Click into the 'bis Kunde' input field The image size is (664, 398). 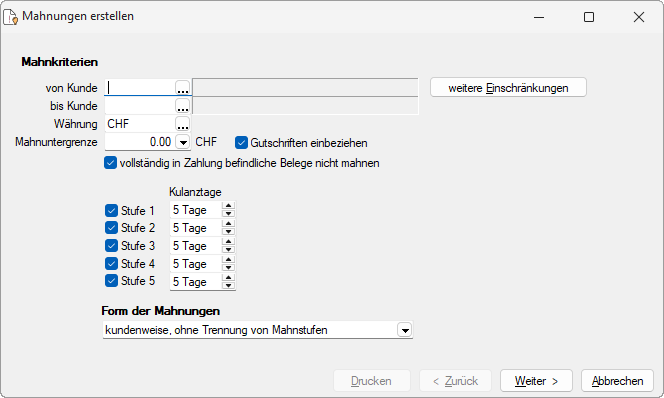(140, 106)
